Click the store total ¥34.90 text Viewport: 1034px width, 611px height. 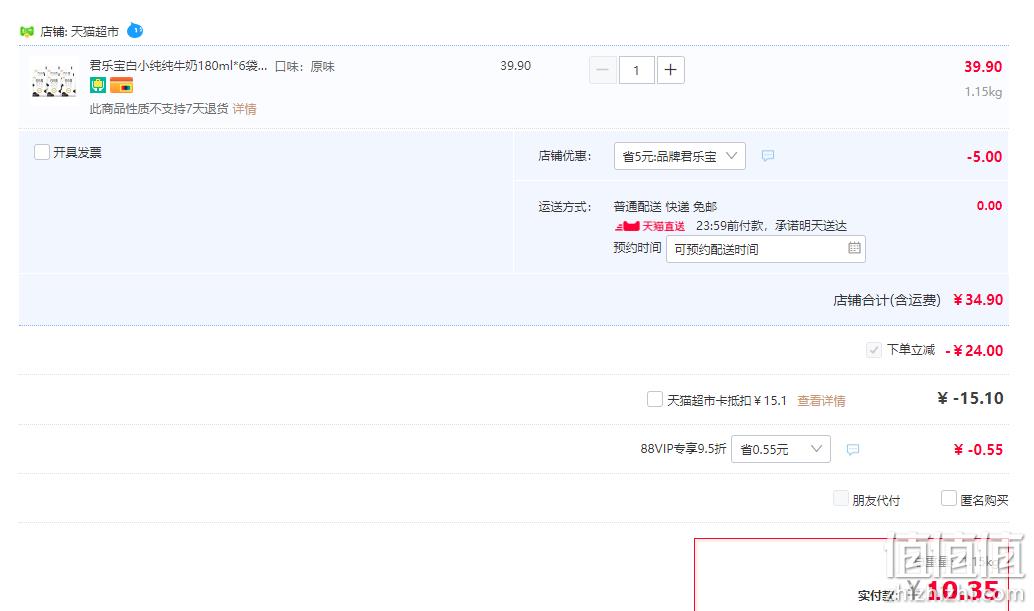(x=978, y=300)
